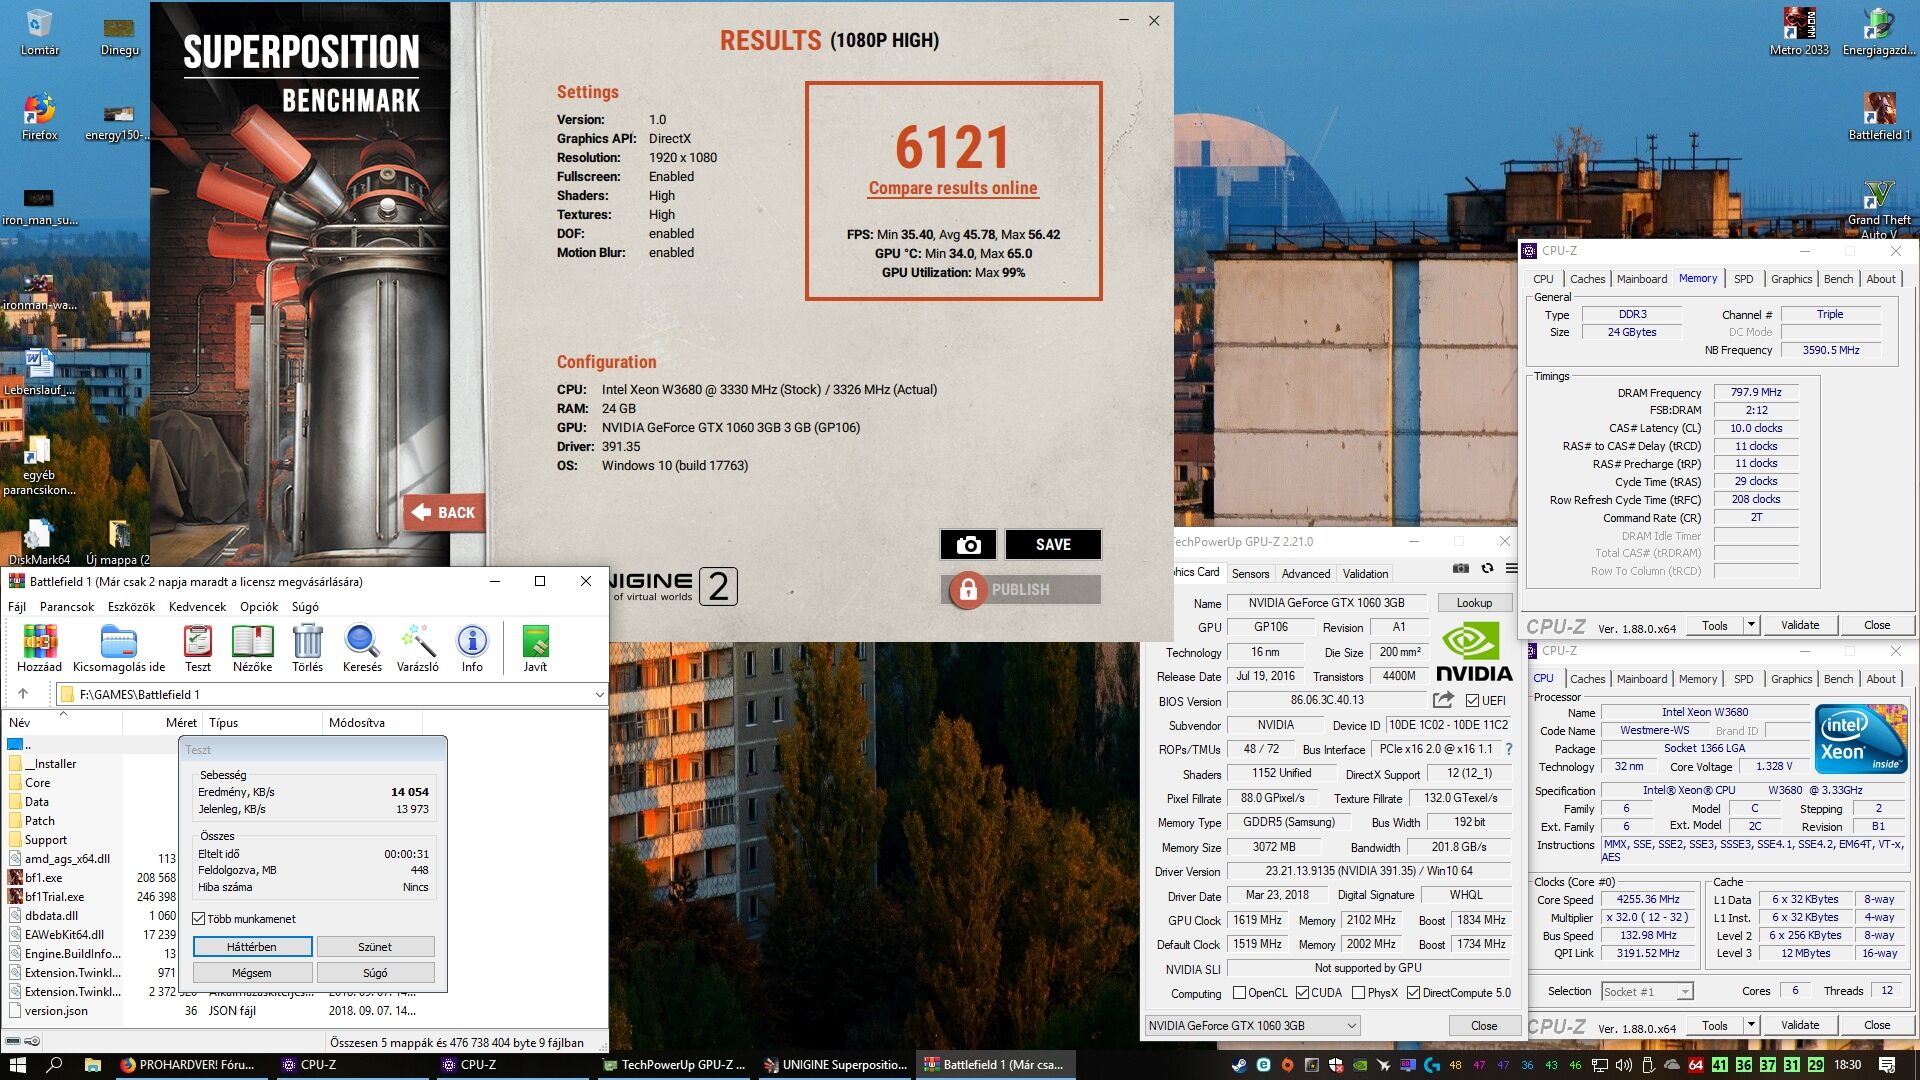Click the Lookup button in GPU-Z

pos(1474,603)
